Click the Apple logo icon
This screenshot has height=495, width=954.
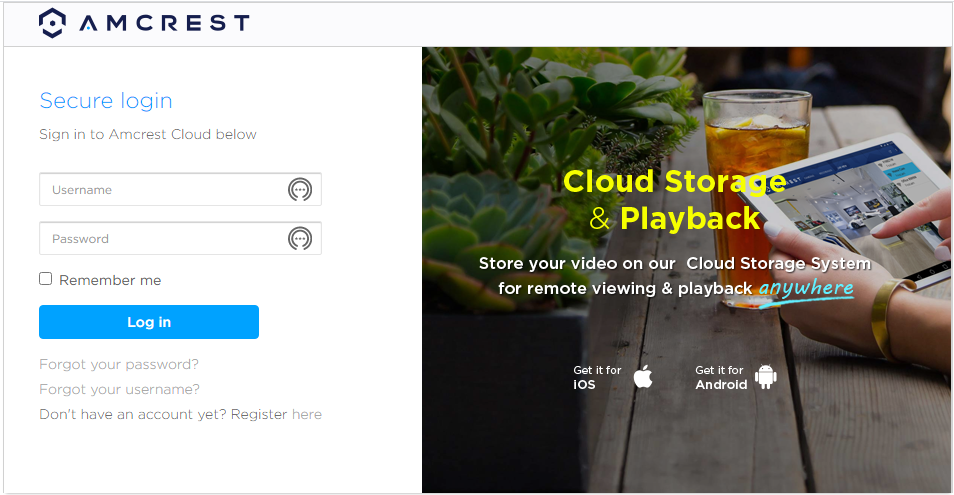pyautogui.click(x=643, y=376)
